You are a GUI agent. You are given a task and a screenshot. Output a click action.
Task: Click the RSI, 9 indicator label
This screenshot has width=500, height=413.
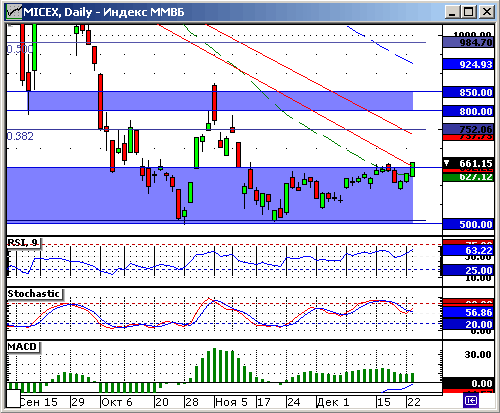click(x=23, y=242)
